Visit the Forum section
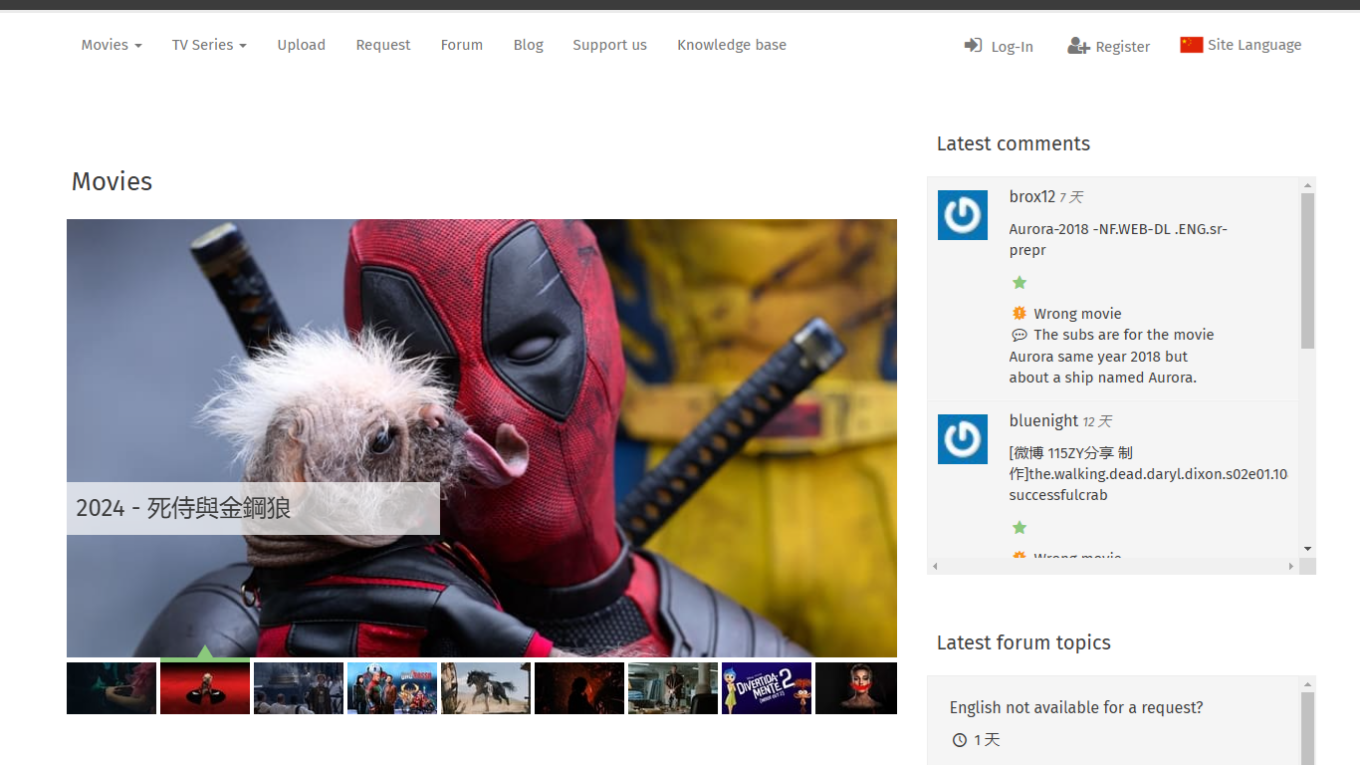The image size is (1360, 765). pyautogui.click(x=462, y=45)
